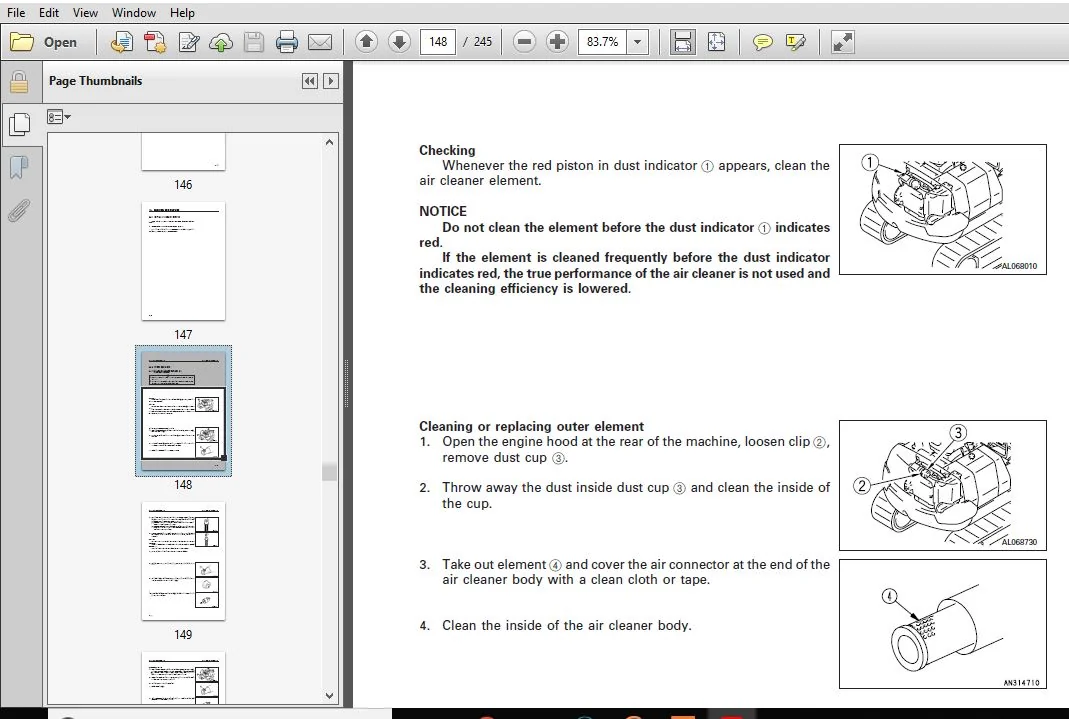Screen dimensions: 1069x719
Task: Click the cloud upload icon
Action: point(221,42)
